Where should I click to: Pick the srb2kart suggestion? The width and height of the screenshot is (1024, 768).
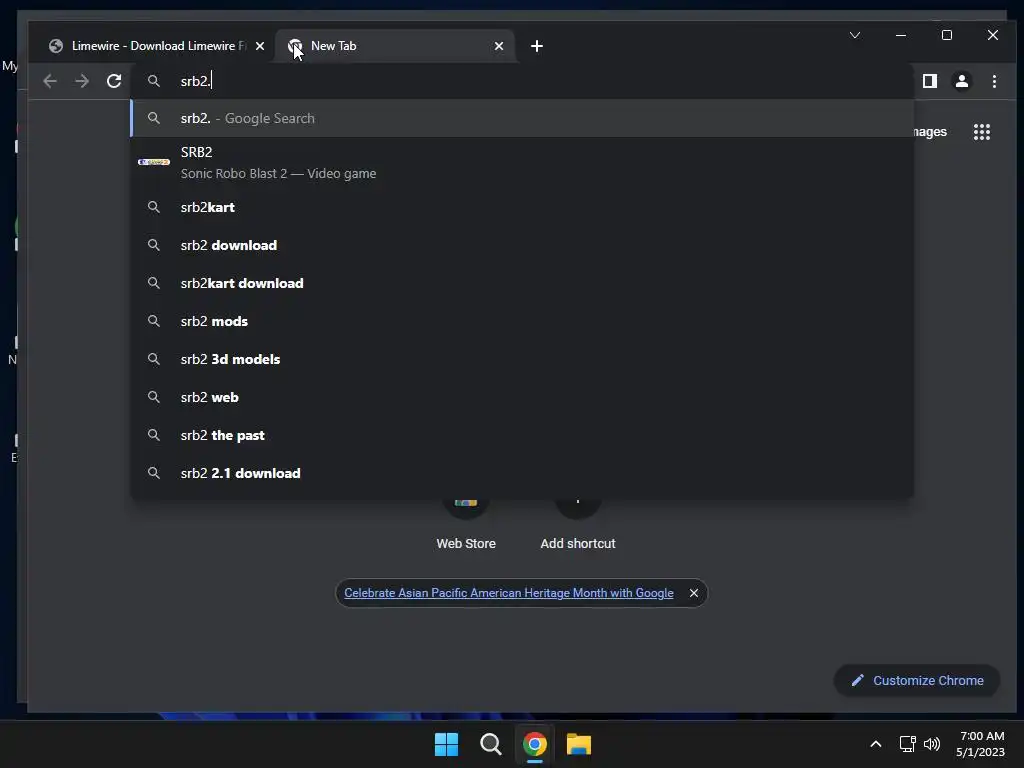point(522,207)
